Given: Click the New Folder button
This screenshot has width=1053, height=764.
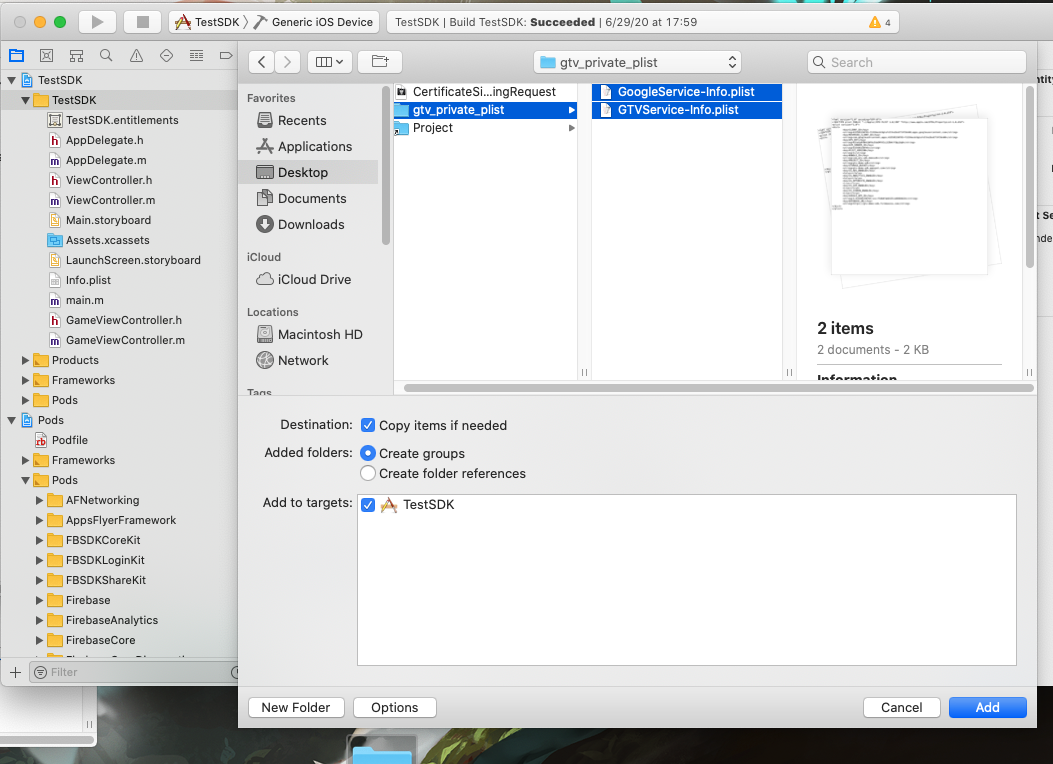Looking at the screenshot, I should click(296, 708).
